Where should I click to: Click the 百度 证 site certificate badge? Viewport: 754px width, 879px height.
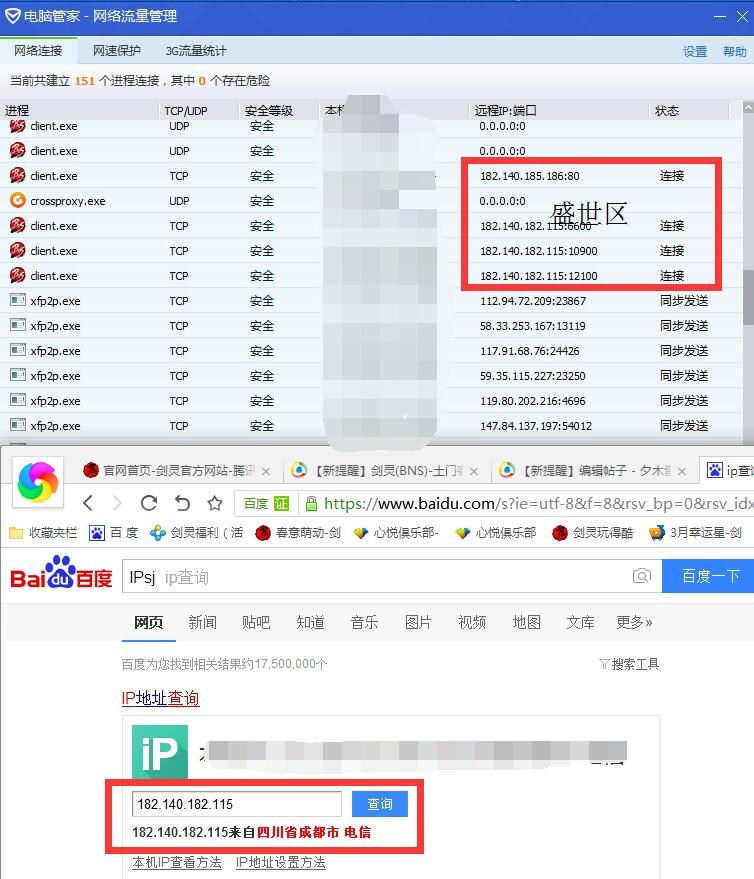266,503
